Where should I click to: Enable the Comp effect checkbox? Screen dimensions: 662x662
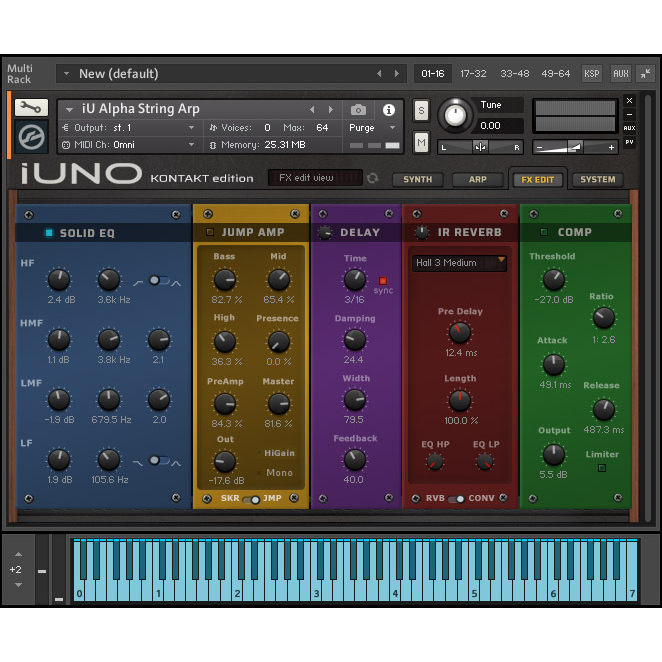[544, 232]
